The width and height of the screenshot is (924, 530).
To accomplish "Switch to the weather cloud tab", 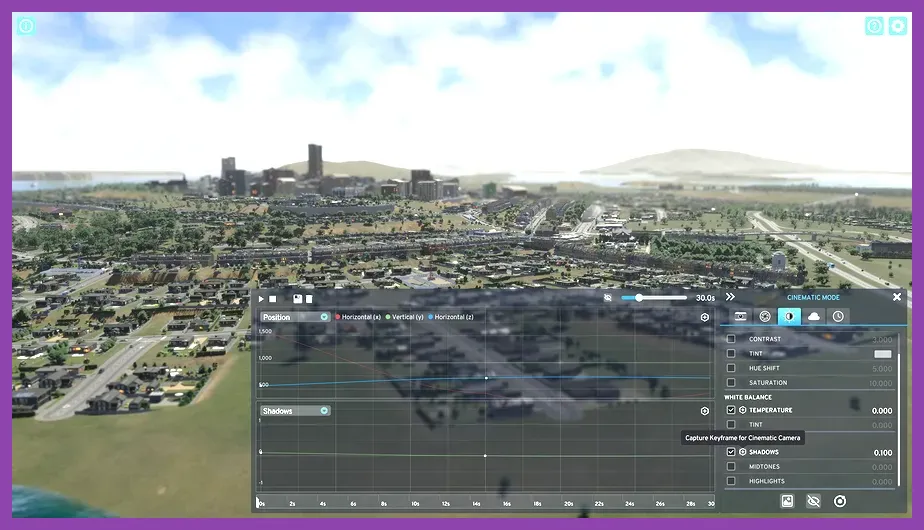I will (x=814, y=317).
